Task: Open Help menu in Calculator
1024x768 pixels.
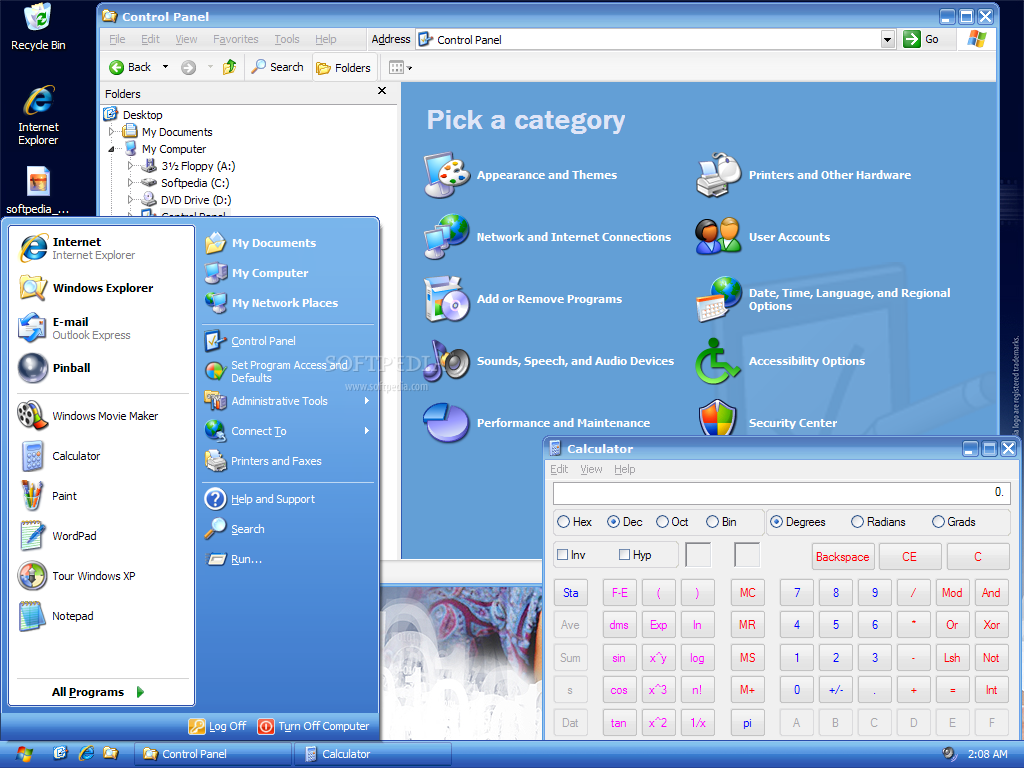Action: (x=624, y=469)
